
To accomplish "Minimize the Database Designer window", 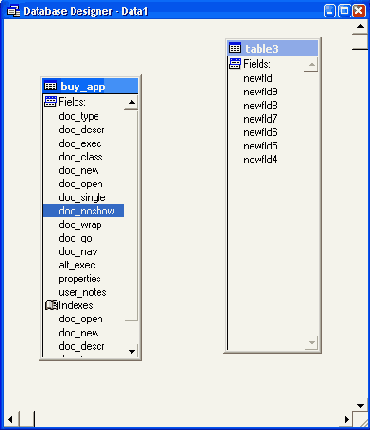I will (329, 11).
